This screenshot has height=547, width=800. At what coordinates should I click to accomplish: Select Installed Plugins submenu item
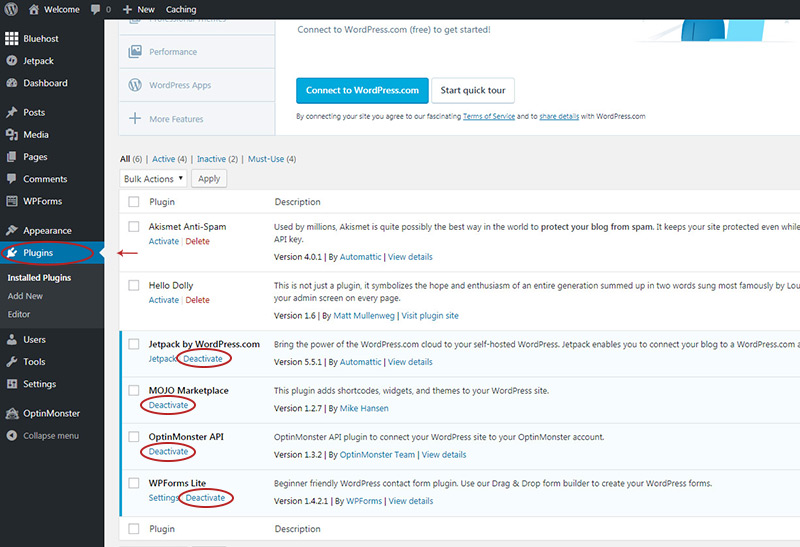(x=39, y=278)
